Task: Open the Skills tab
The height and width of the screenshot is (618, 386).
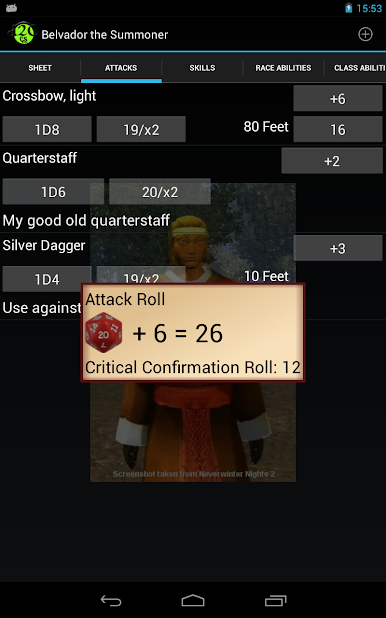Action: [202, 68]
